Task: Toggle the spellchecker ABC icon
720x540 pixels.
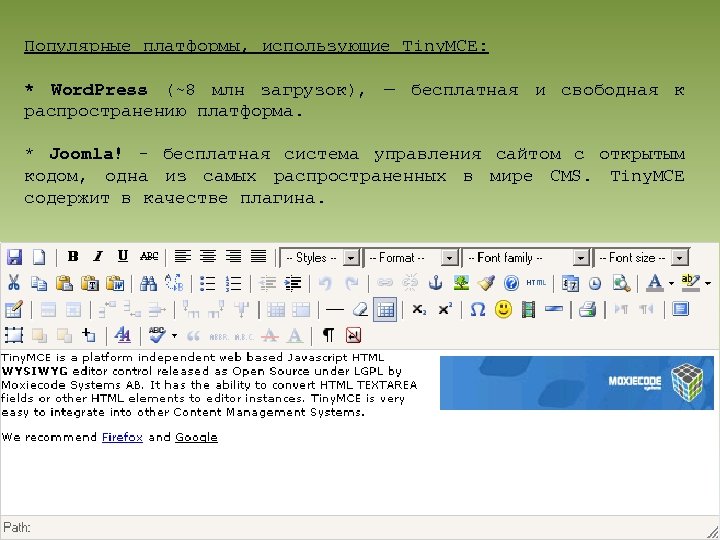Action: (x=157, y=335)
